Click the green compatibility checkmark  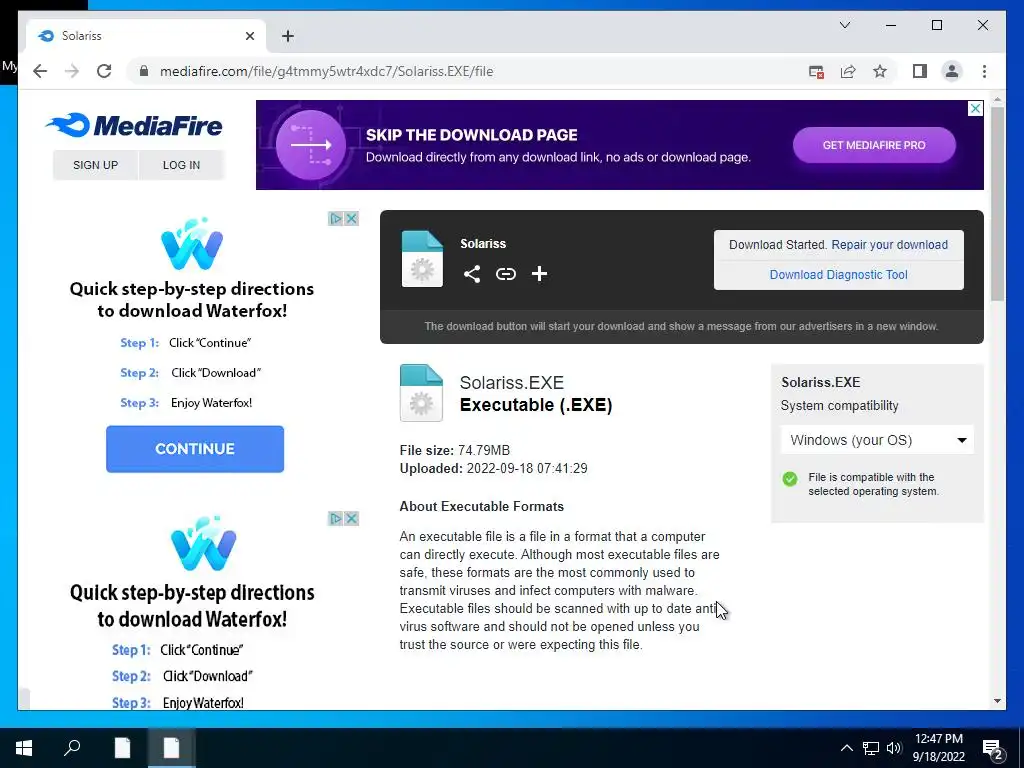(x=790, y=479)
